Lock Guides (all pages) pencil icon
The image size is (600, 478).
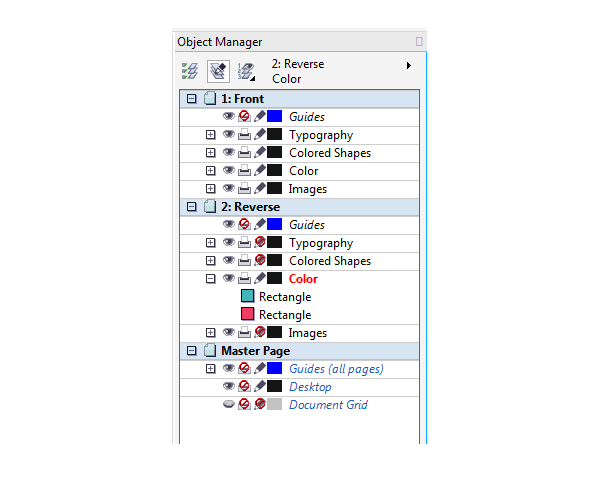(x=260, y=368)
